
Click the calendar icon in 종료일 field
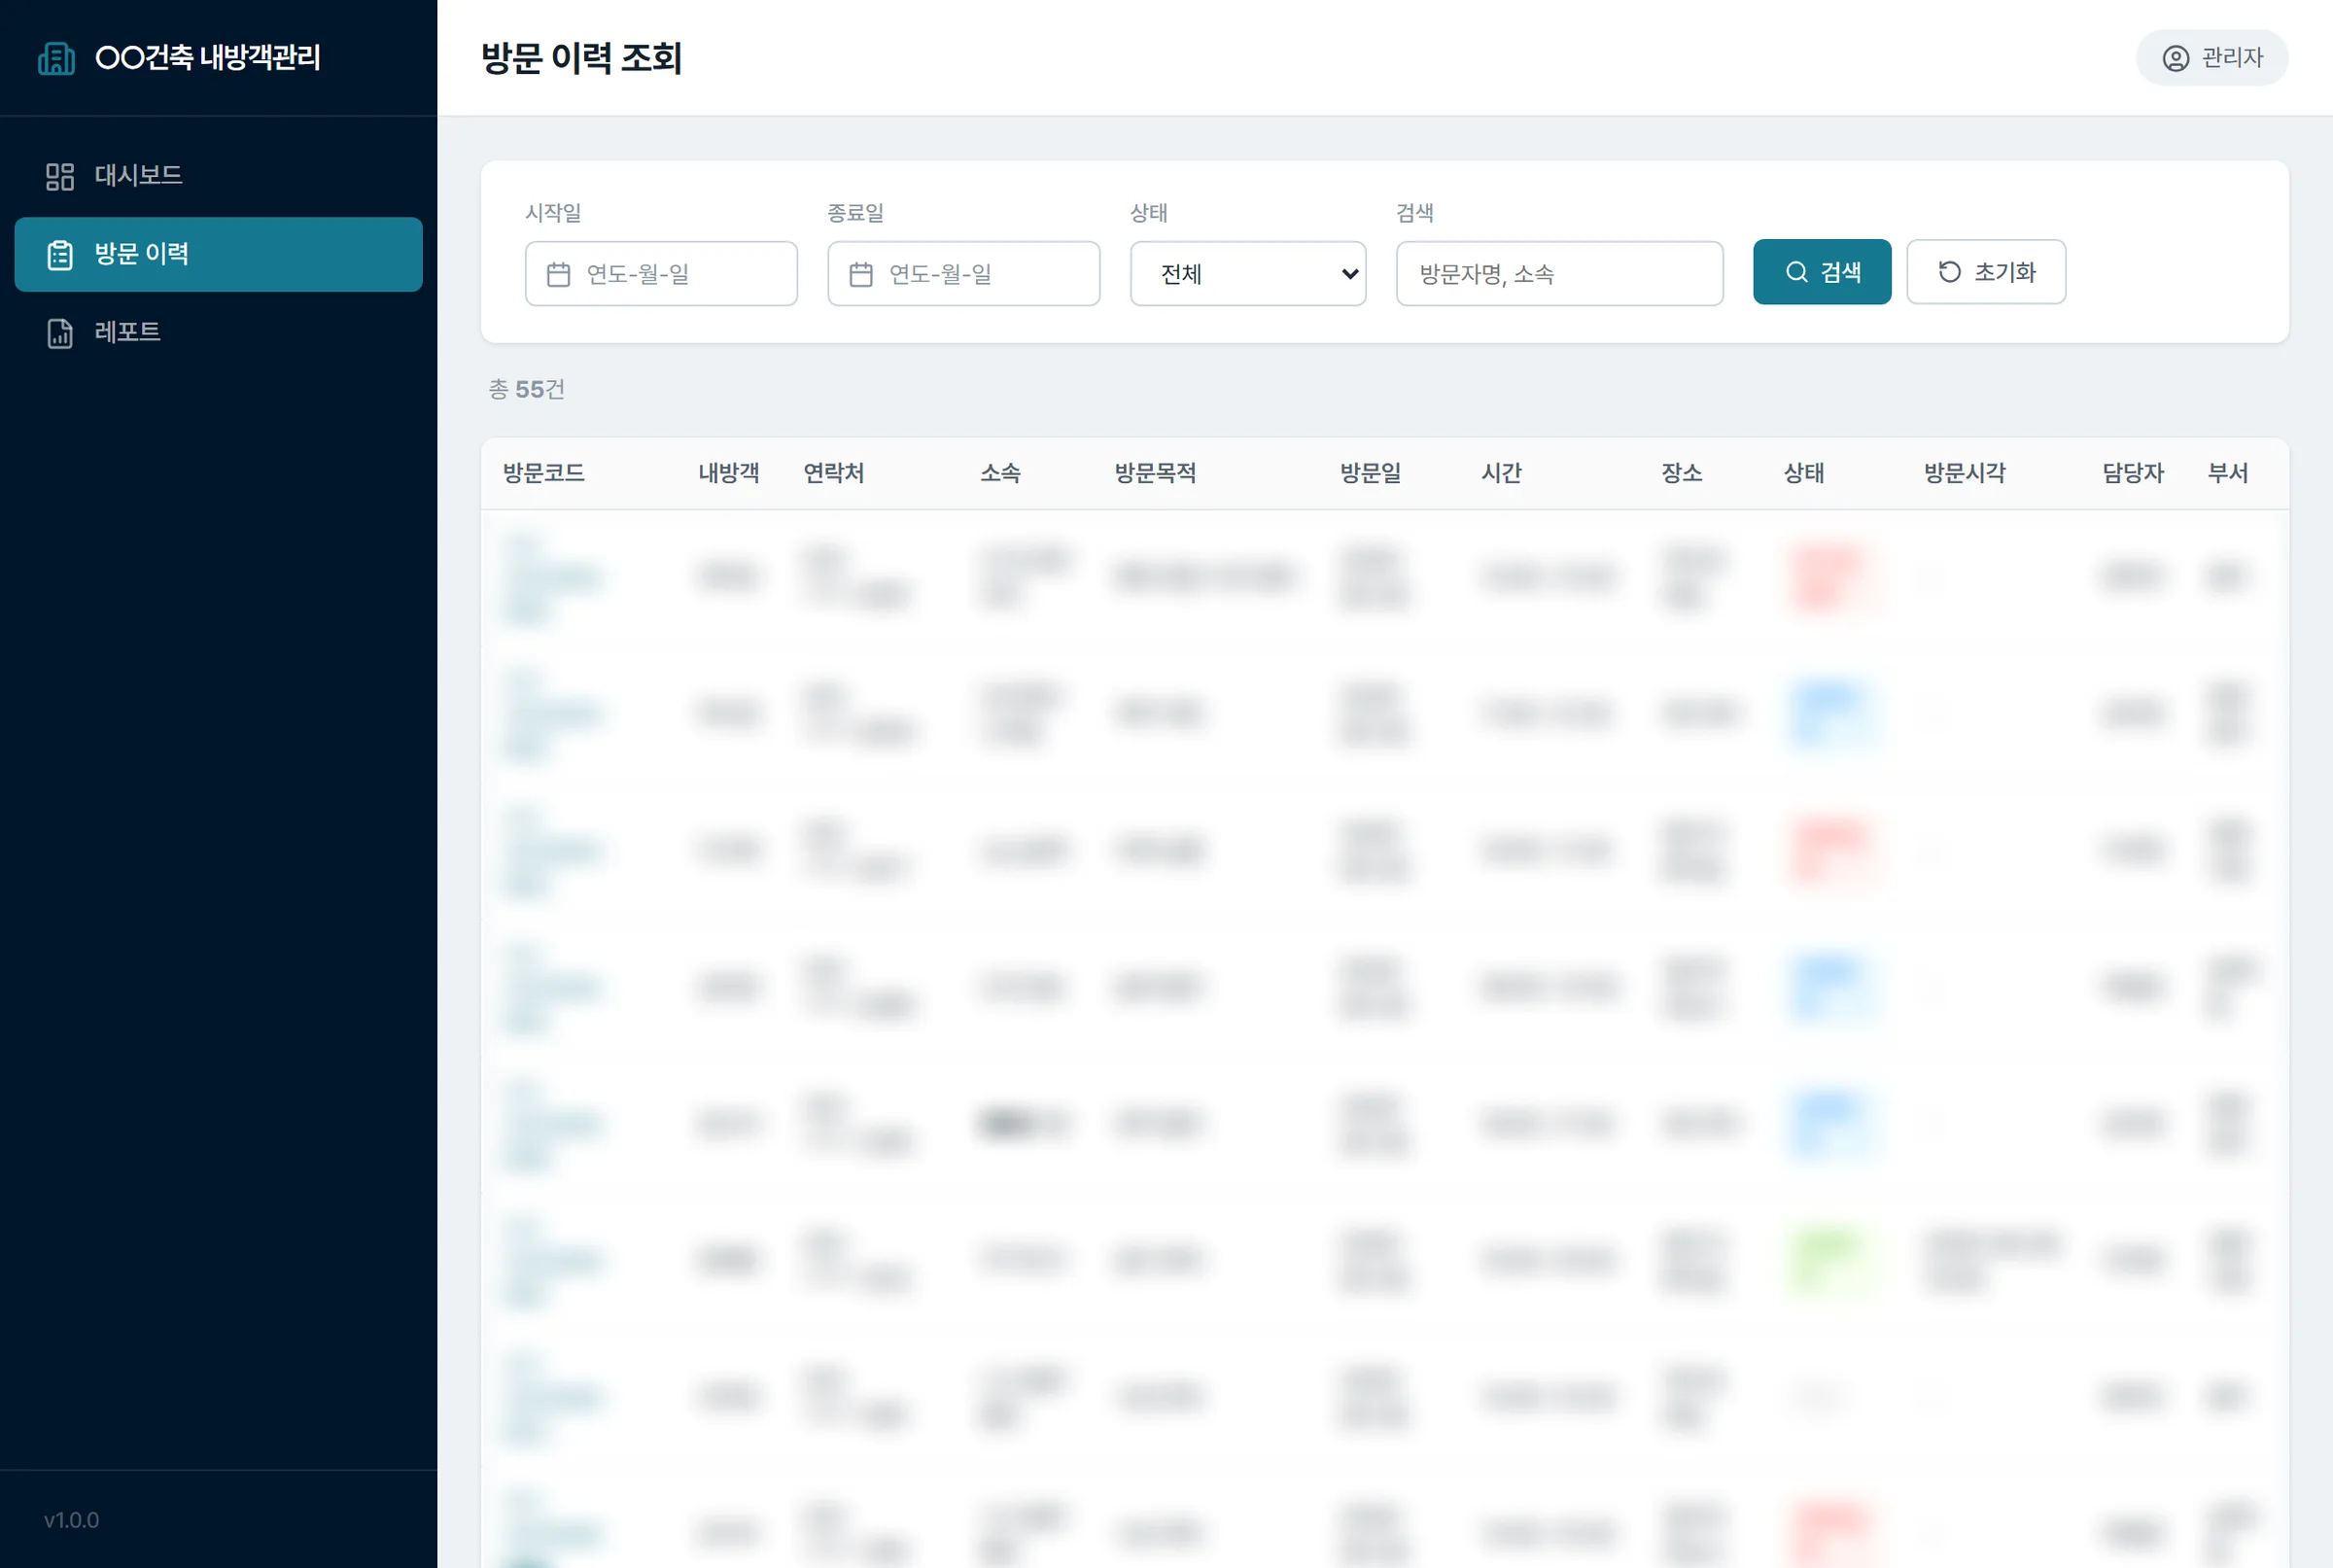860,274
